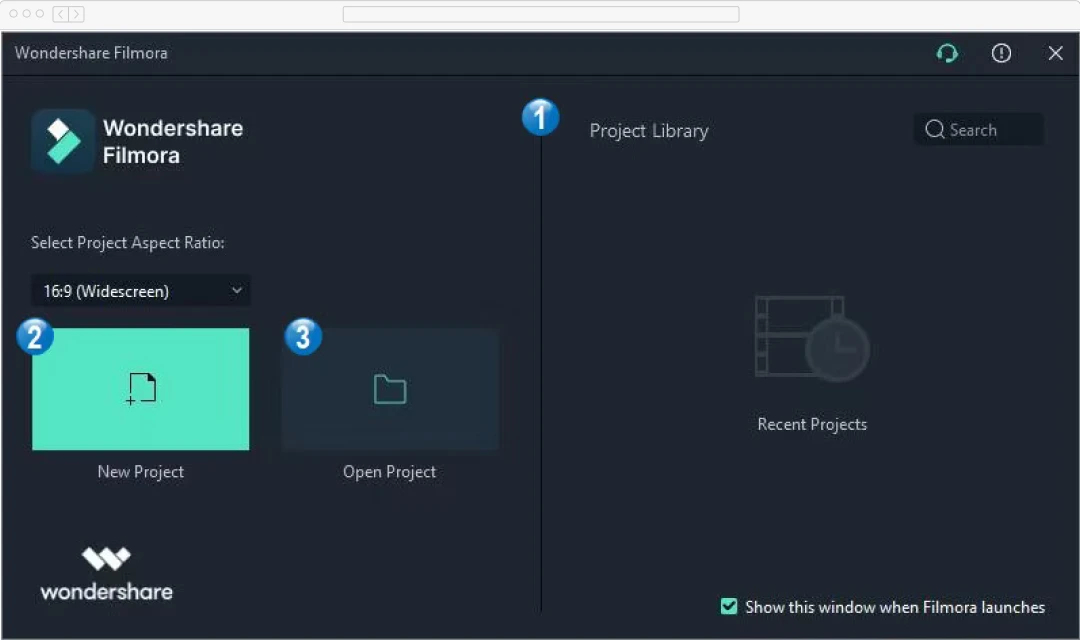Expand the 16:9 (Widescreen) selector chevron

(237, 290)
